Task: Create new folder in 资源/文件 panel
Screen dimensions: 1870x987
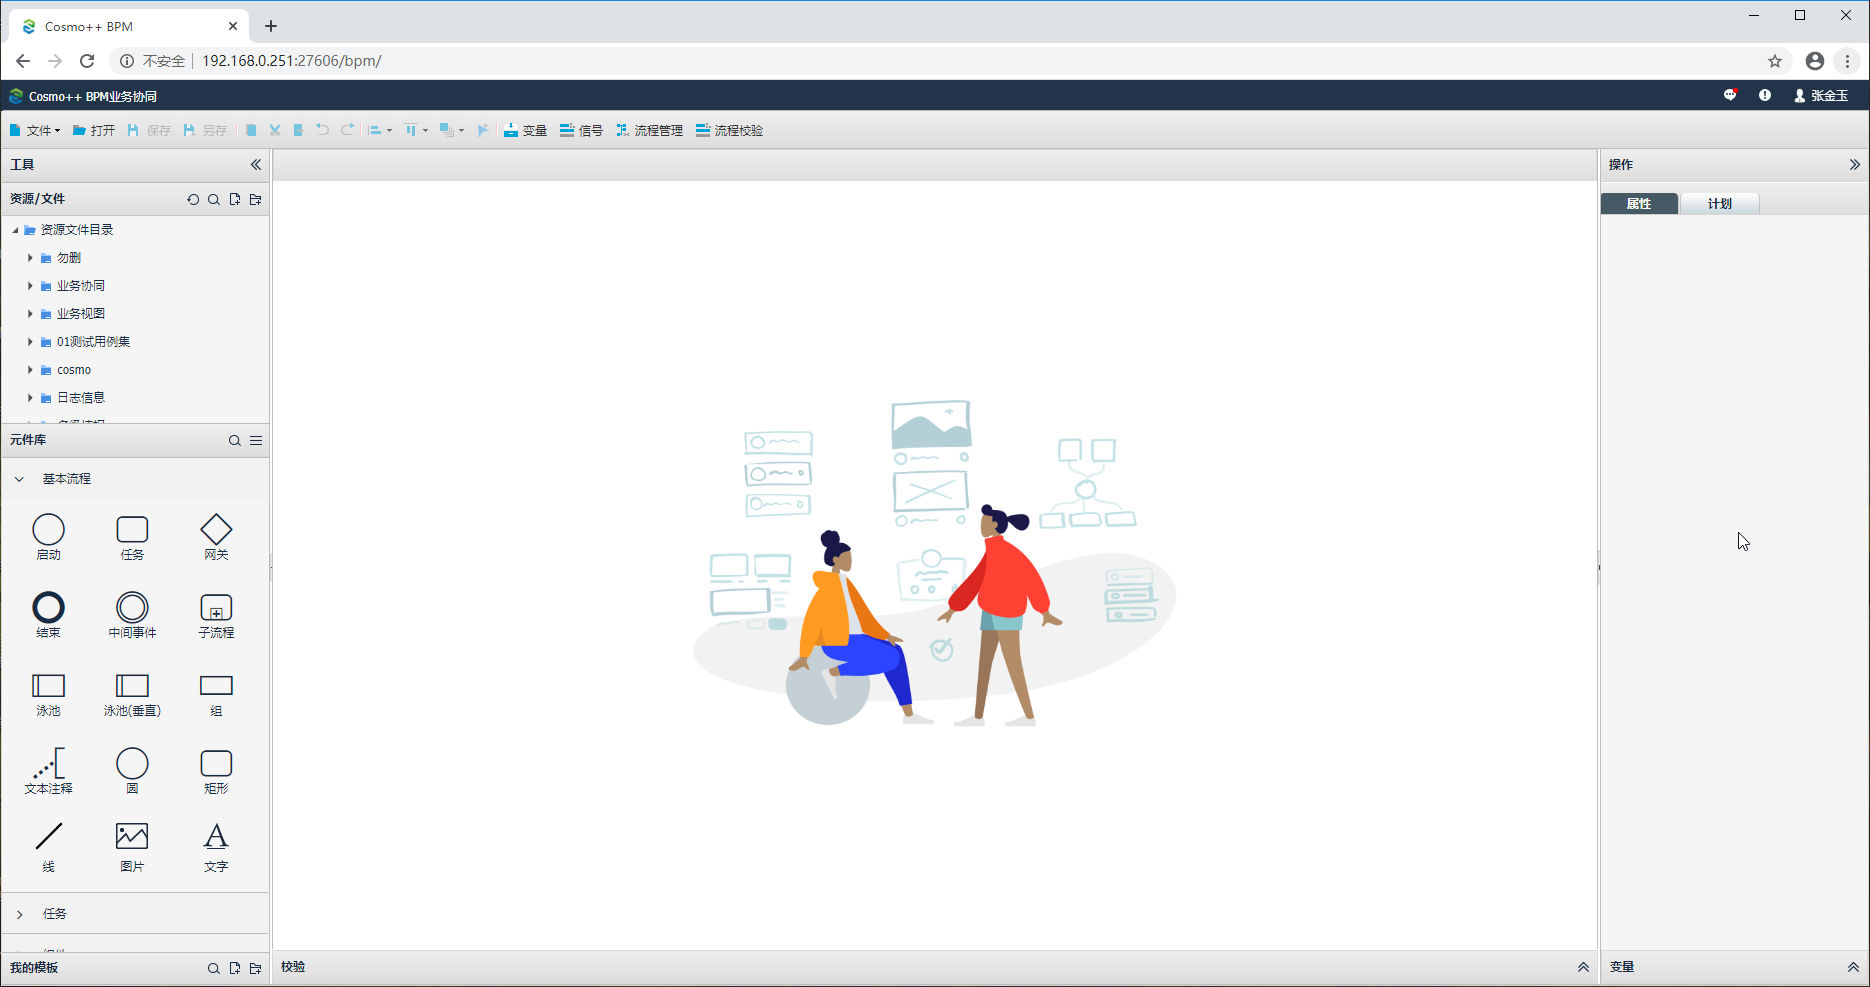Action: click(x=256, y=199)
